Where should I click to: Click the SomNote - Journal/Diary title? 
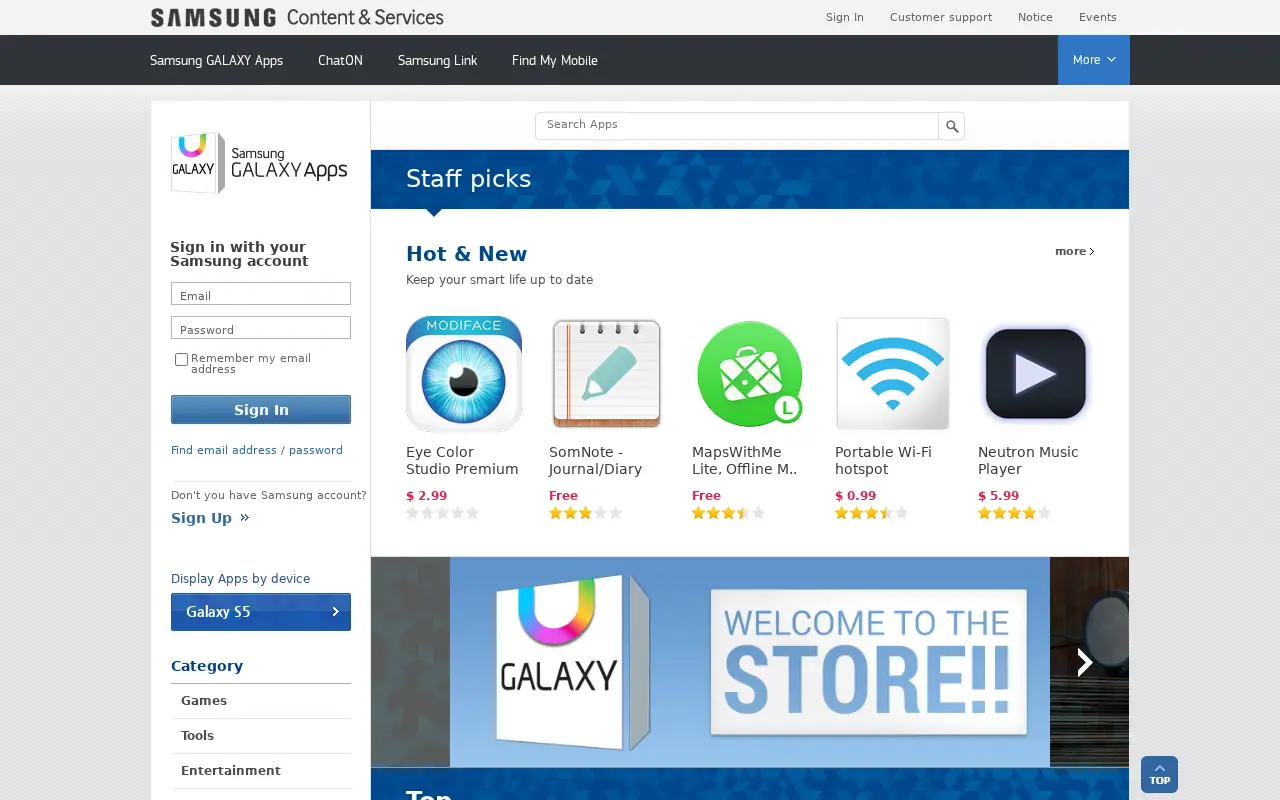click(x=596, y=460)
